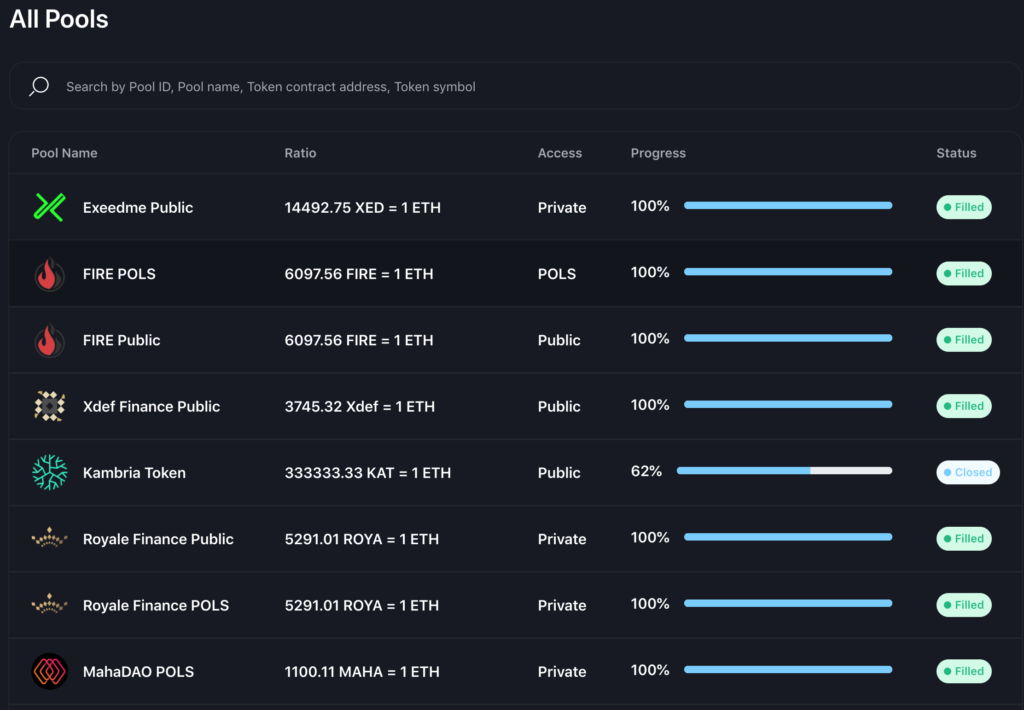Select ratio 333333.33 KAT = 1 ETH
This screenshot has width=1024, height=710.
click(x=368, y=473)
